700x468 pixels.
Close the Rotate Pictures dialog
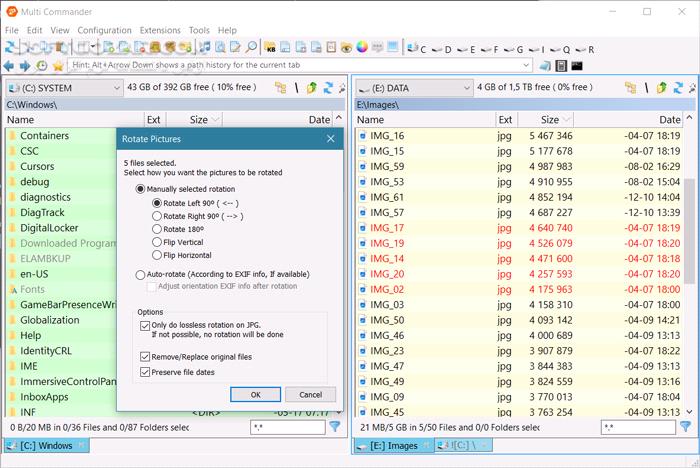(331, 139)
